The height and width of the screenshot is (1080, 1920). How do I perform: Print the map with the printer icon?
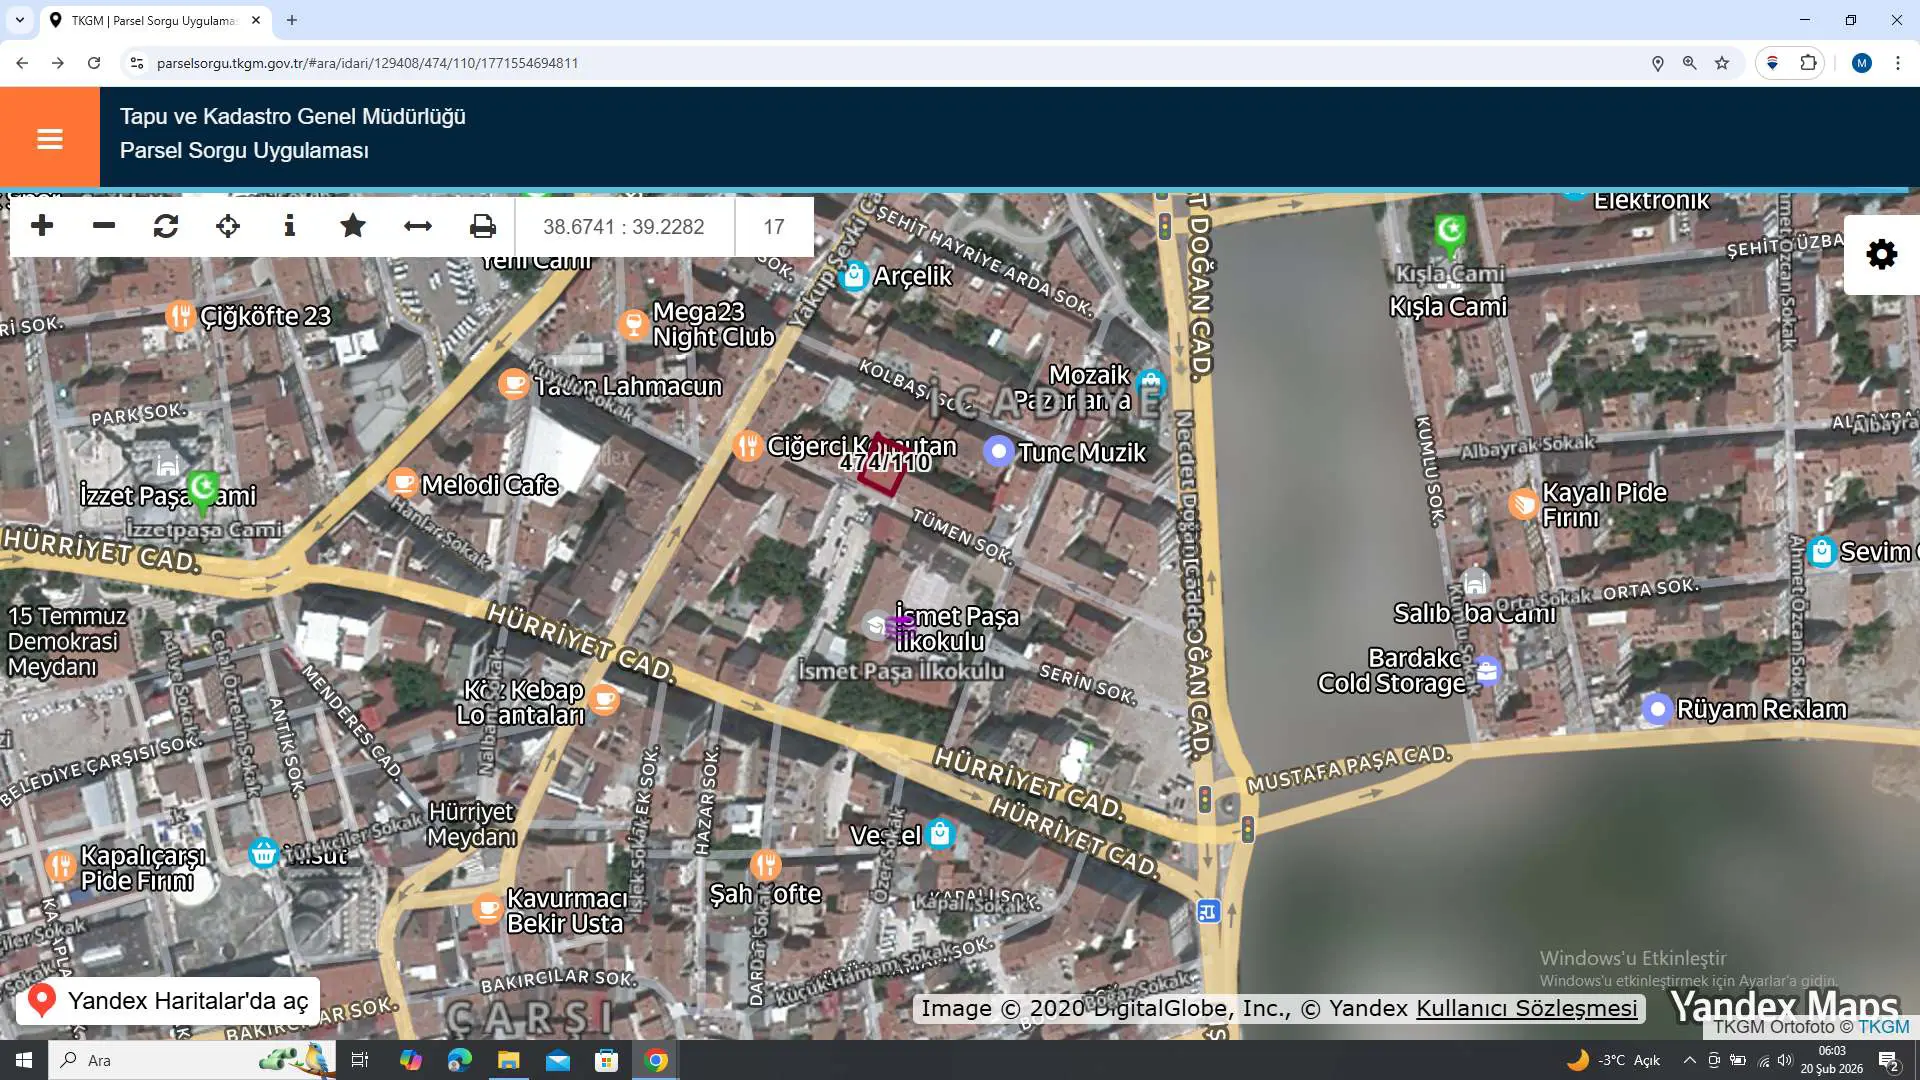483,226
